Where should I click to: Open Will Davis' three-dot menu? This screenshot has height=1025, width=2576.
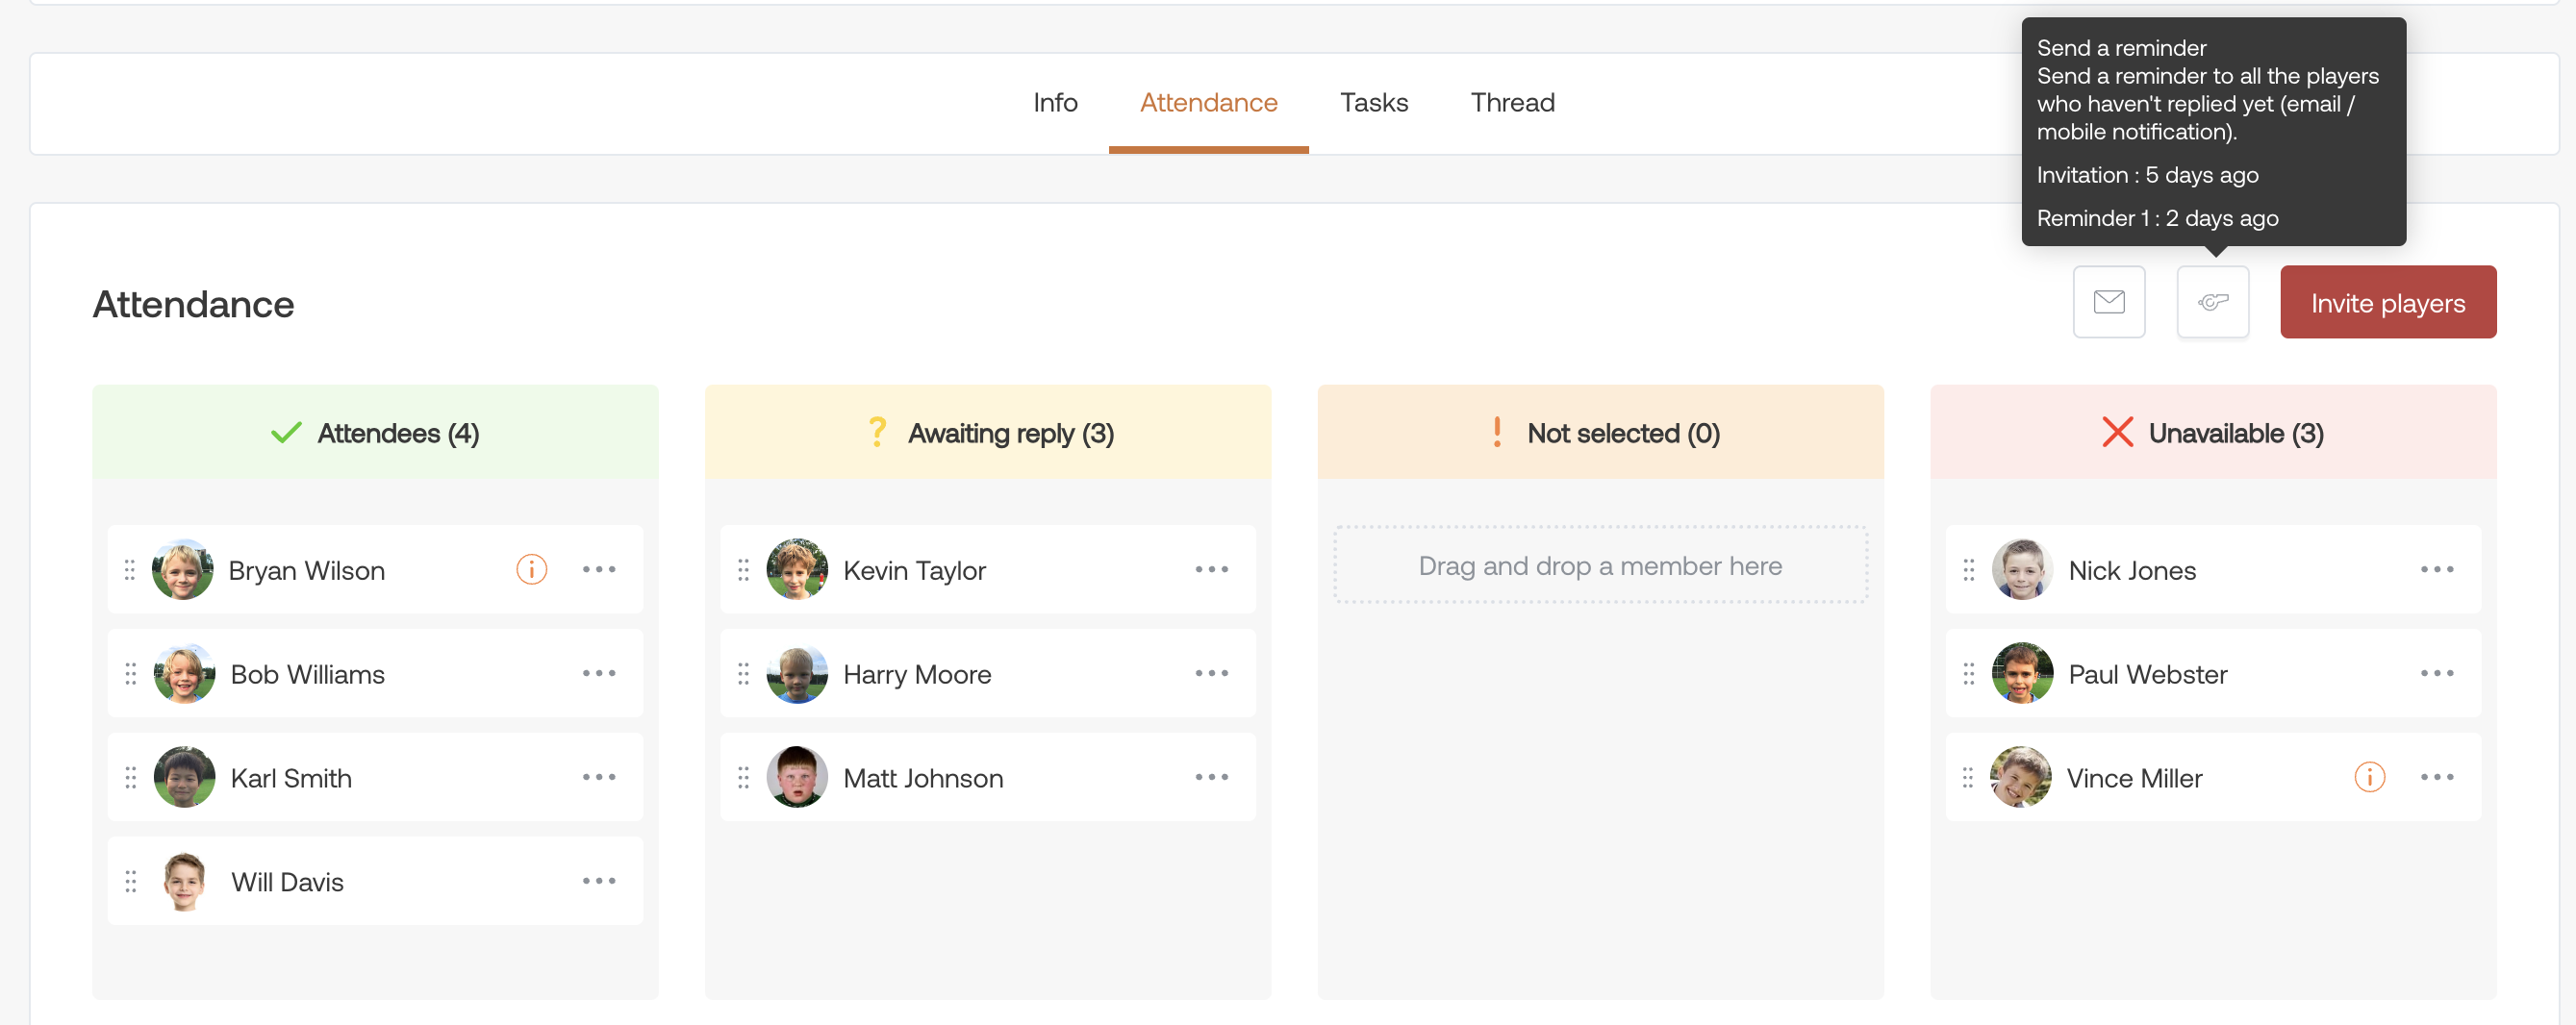pos(599,881)
